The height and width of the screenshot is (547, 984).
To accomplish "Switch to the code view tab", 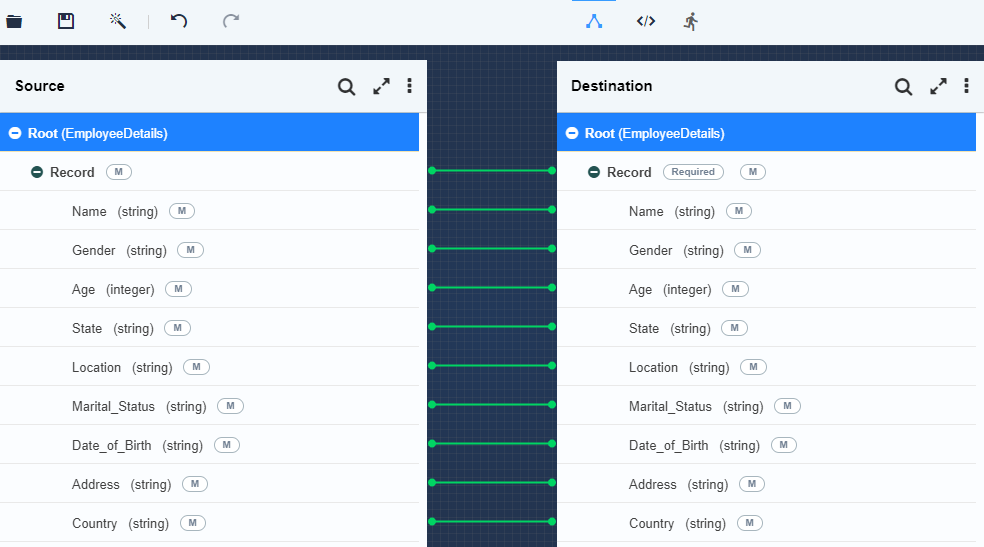I will [x=646, y=21].
